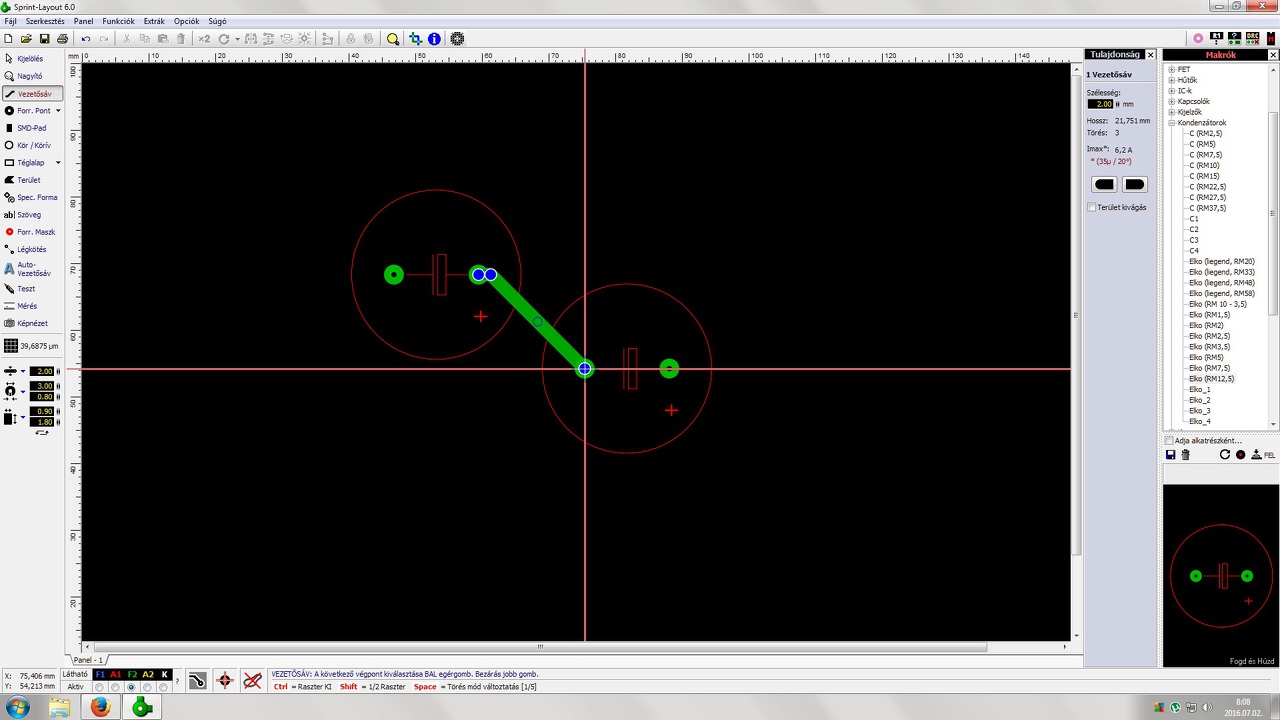Expand the Kapcsolók macro folder
Viewport: 1280px width, 720px height.
(1171, 102)
